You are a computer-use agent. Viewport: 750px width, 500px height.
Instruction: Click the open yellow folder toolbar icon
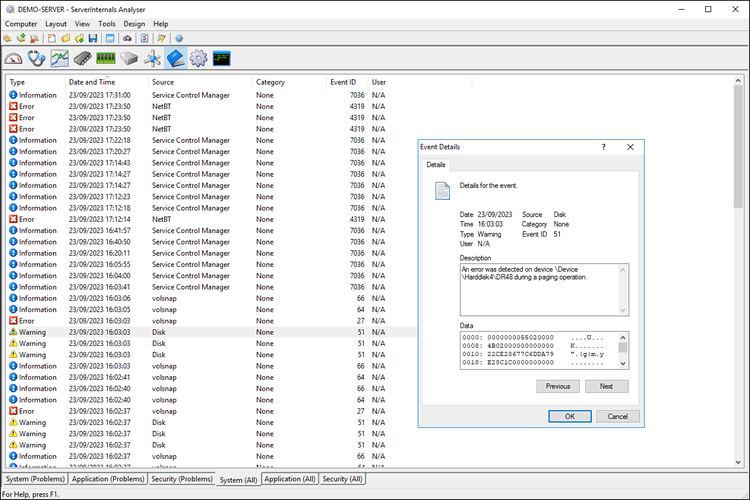pos(66,38)
